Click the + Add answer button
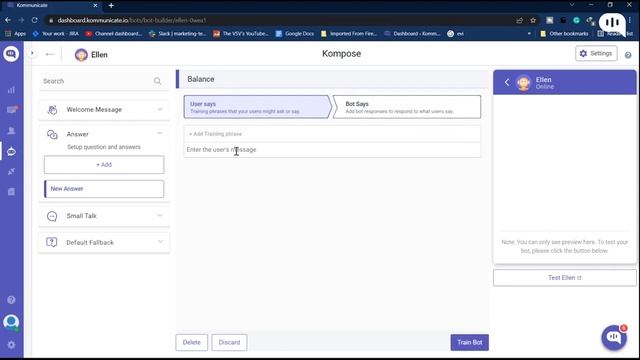 (x=104, y=164)
